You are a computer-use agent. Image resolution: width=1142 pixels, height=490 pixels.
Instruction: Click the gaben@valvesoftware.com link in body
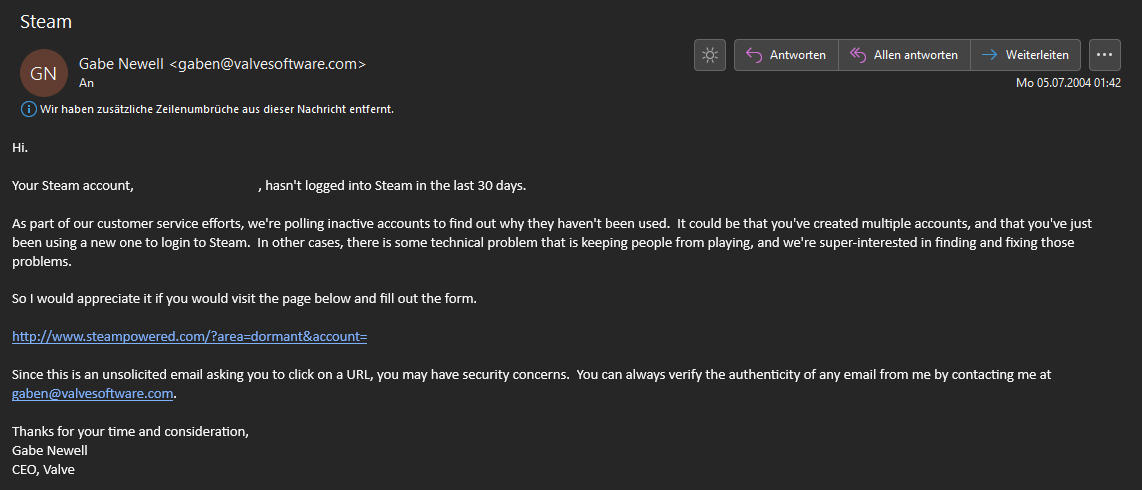93,394
